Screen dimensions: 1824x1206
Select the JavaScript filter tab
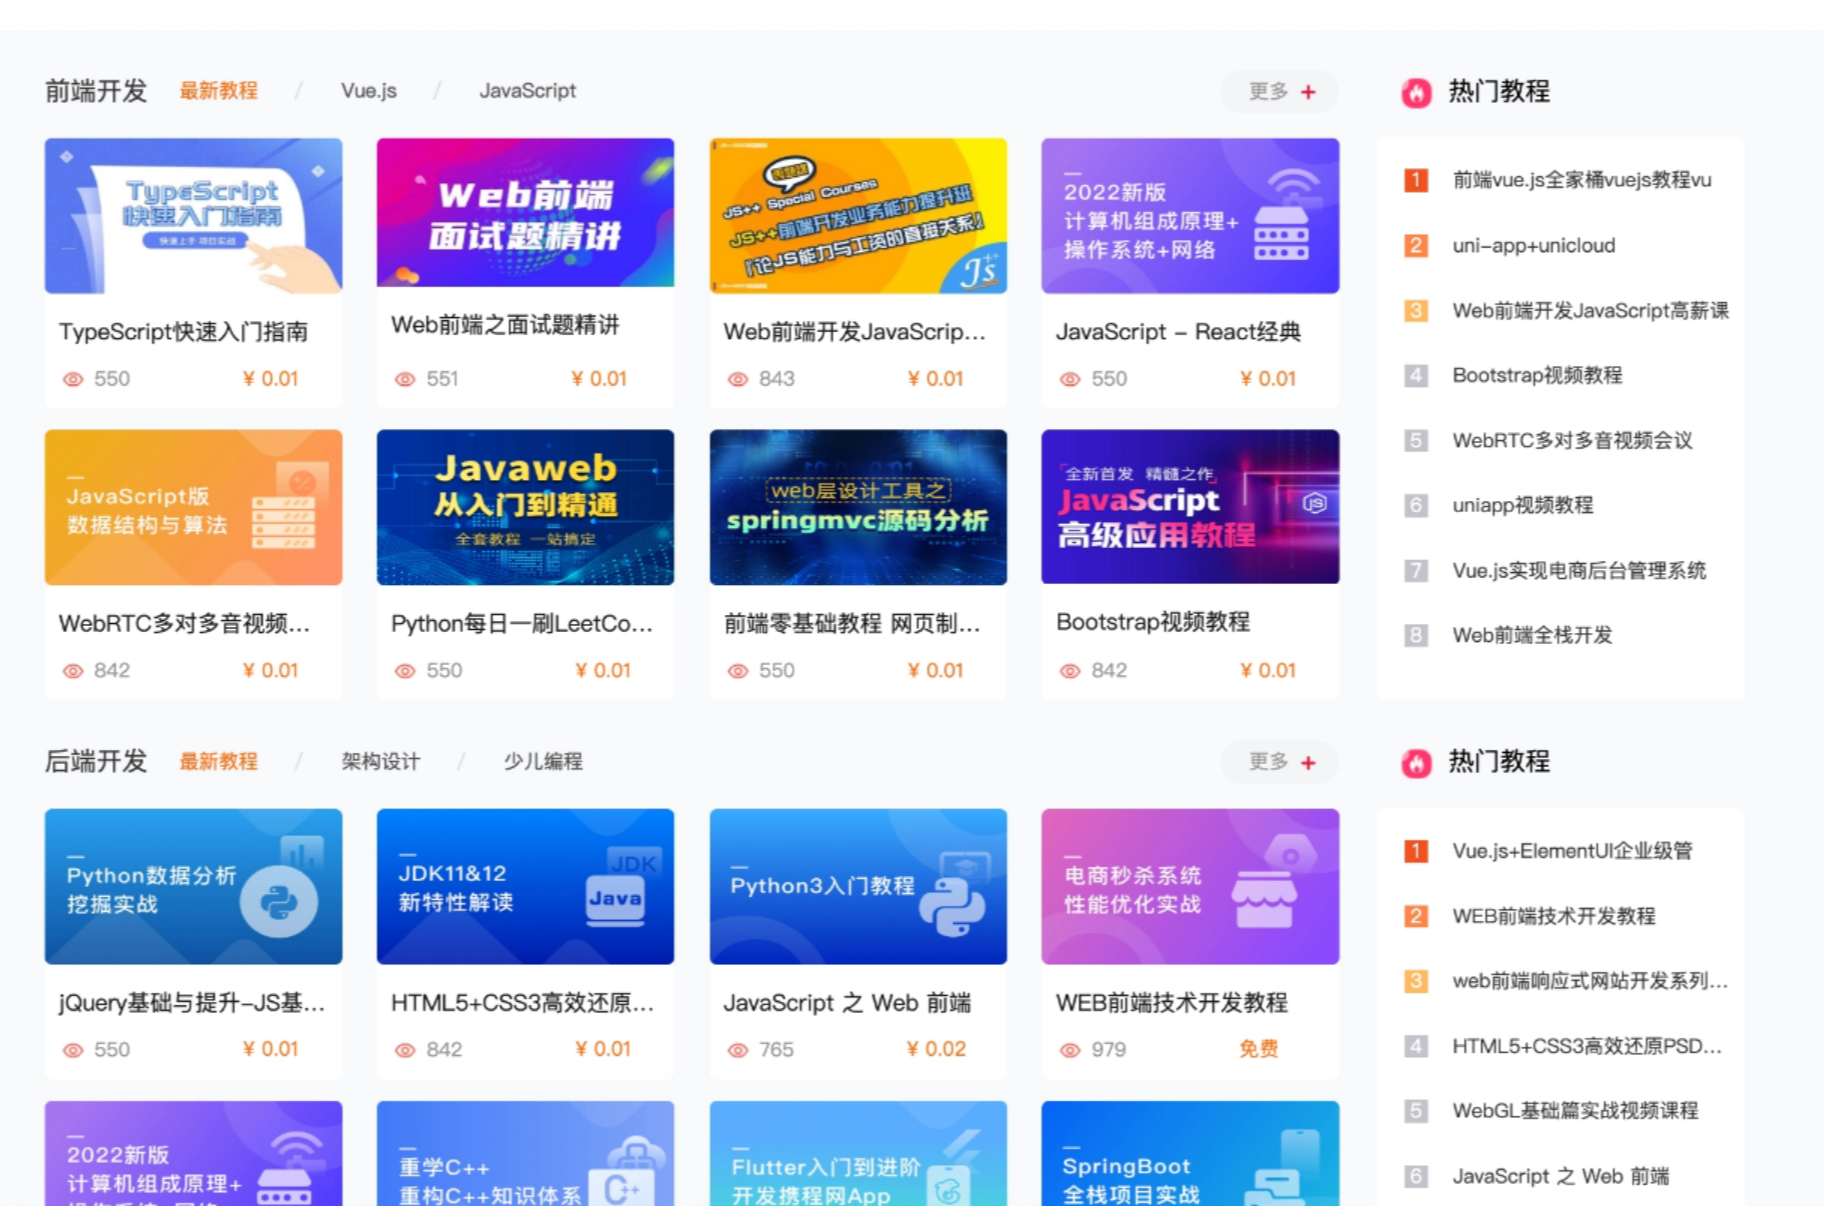click(x=528, y=91)
